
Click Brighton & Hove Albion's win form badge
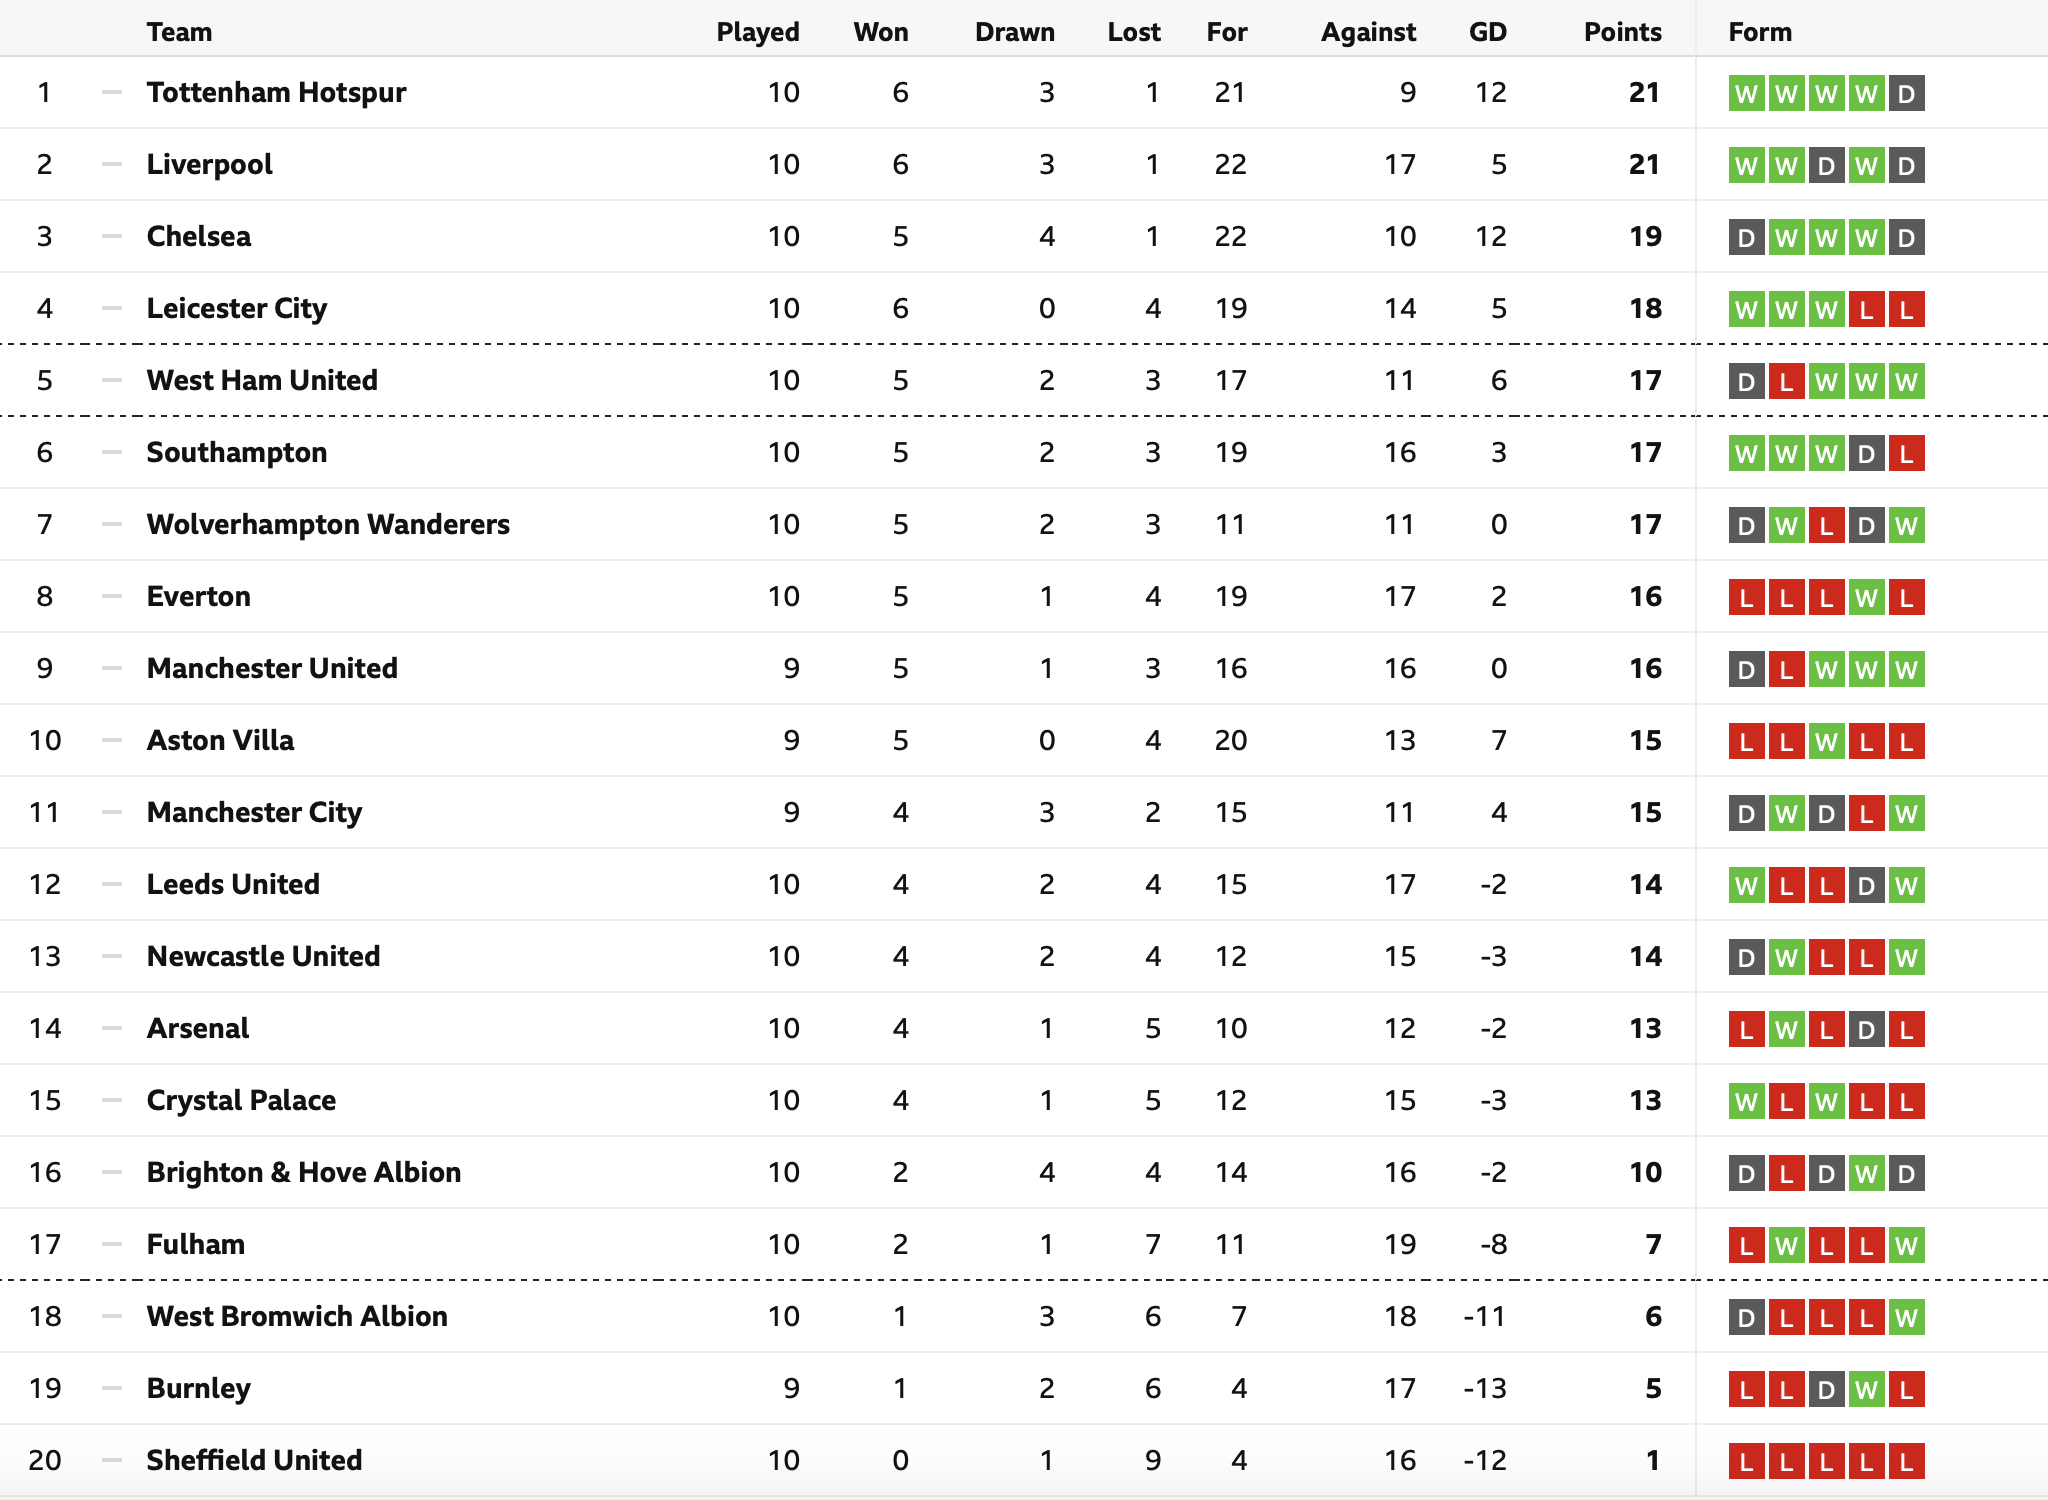tap(1866, 1174)
